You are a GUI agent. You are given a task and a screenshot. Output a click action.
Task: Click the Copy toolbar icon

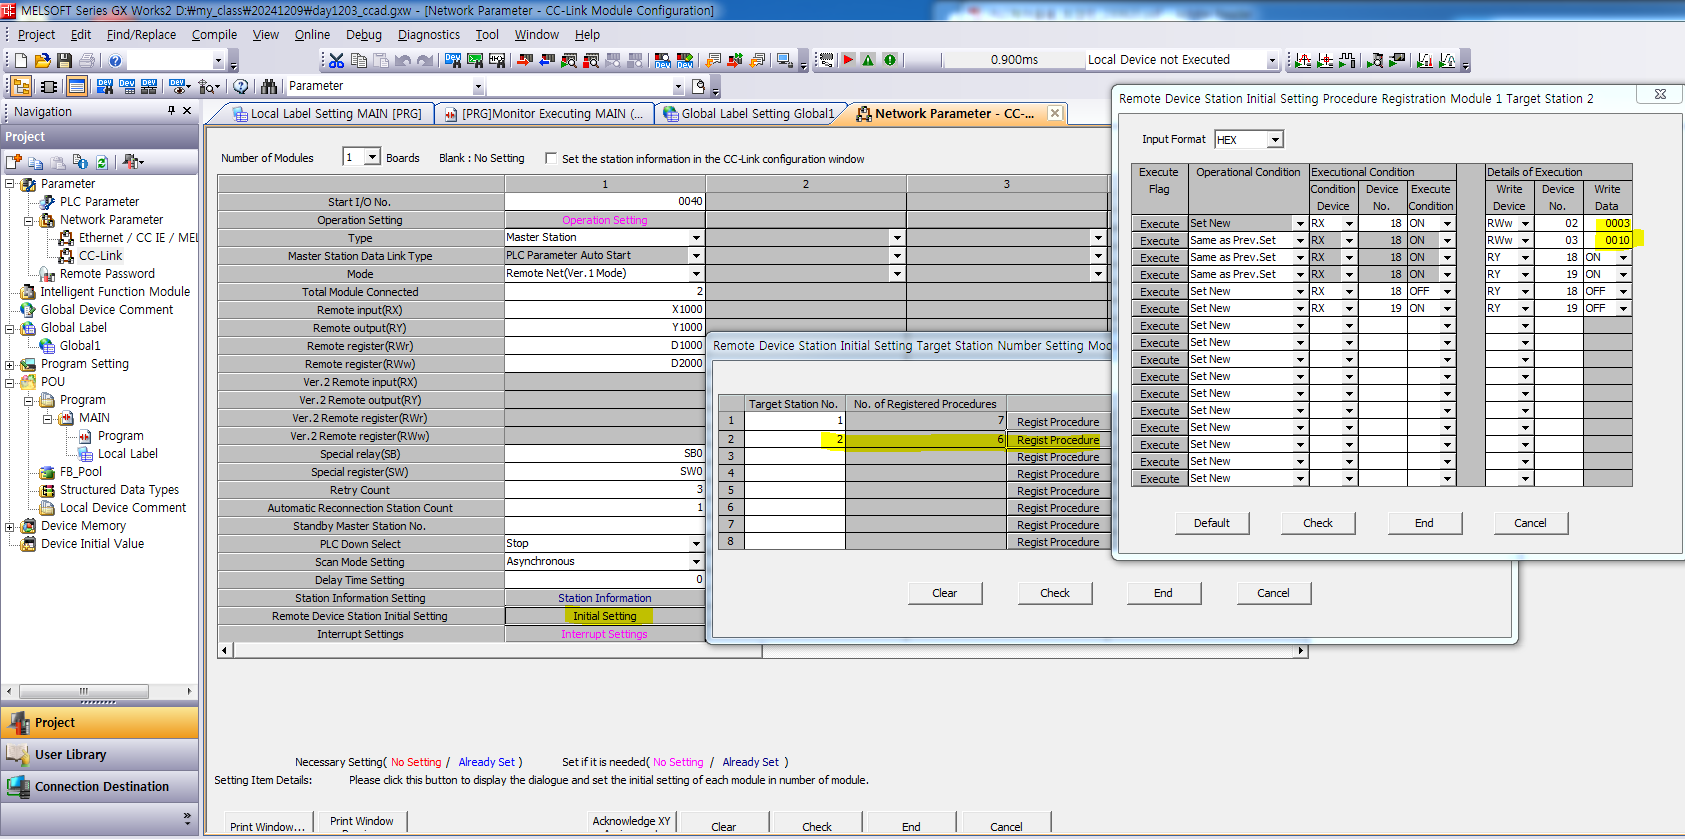tap(359, 60)
